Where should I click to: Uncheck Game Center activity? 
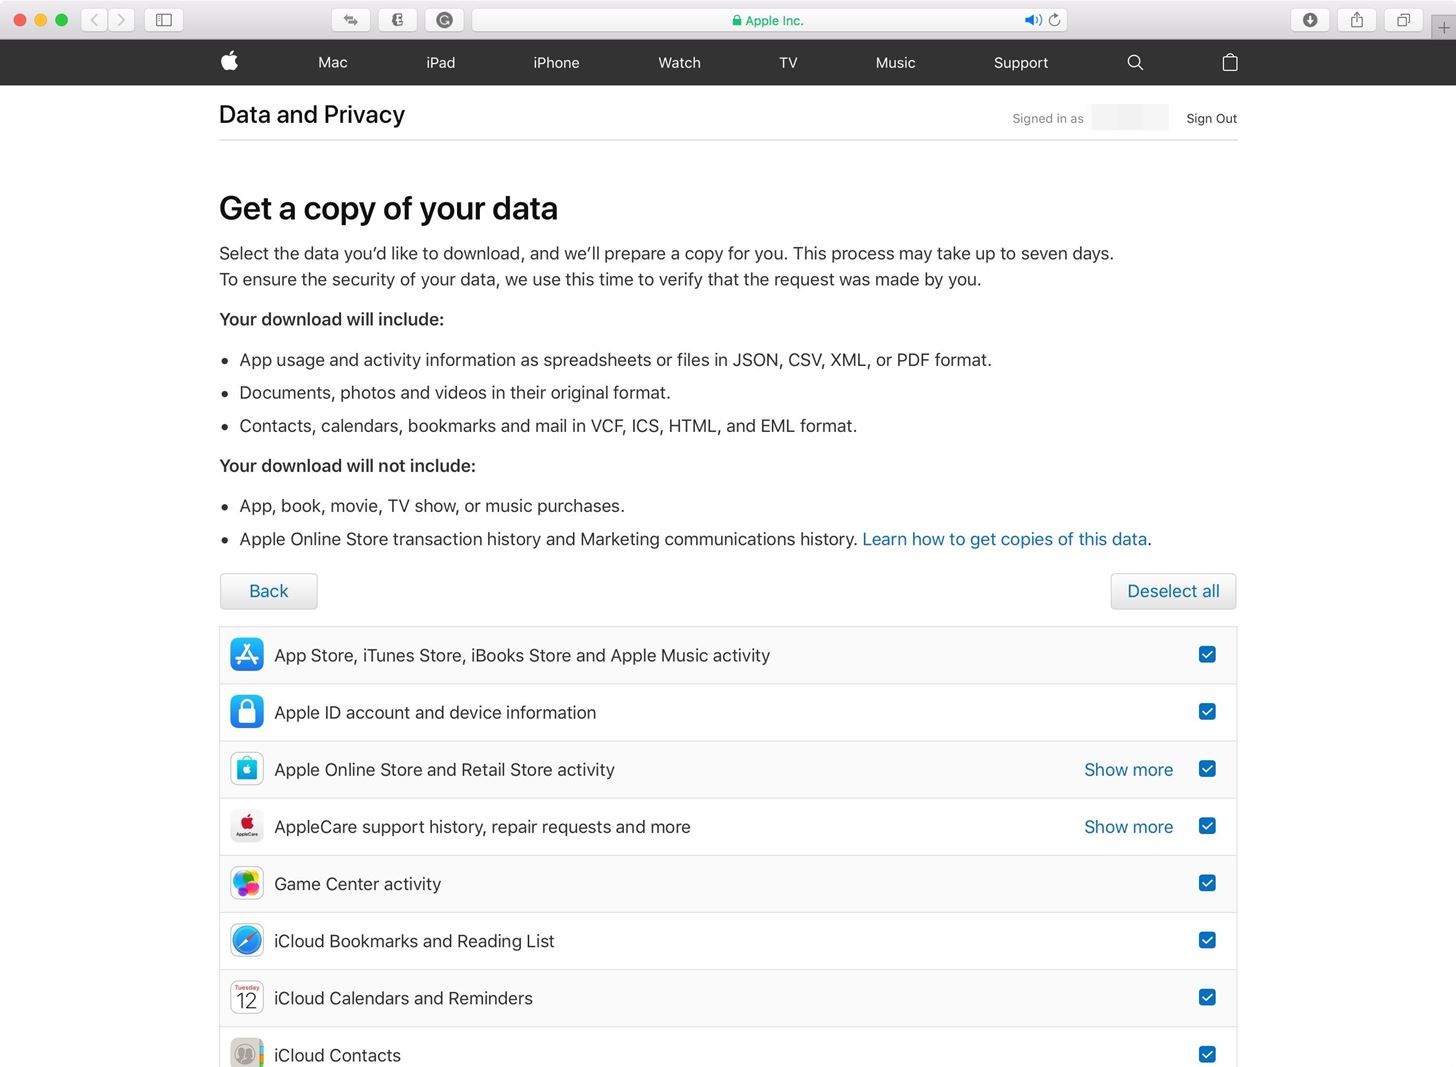point(1207,883)
